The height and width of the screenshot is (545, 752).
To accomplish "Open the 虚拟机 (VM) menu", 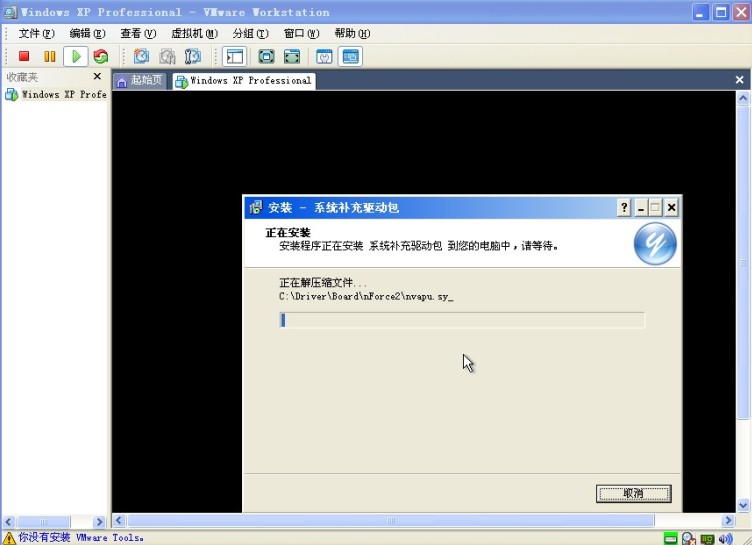I will pos(194,33).
